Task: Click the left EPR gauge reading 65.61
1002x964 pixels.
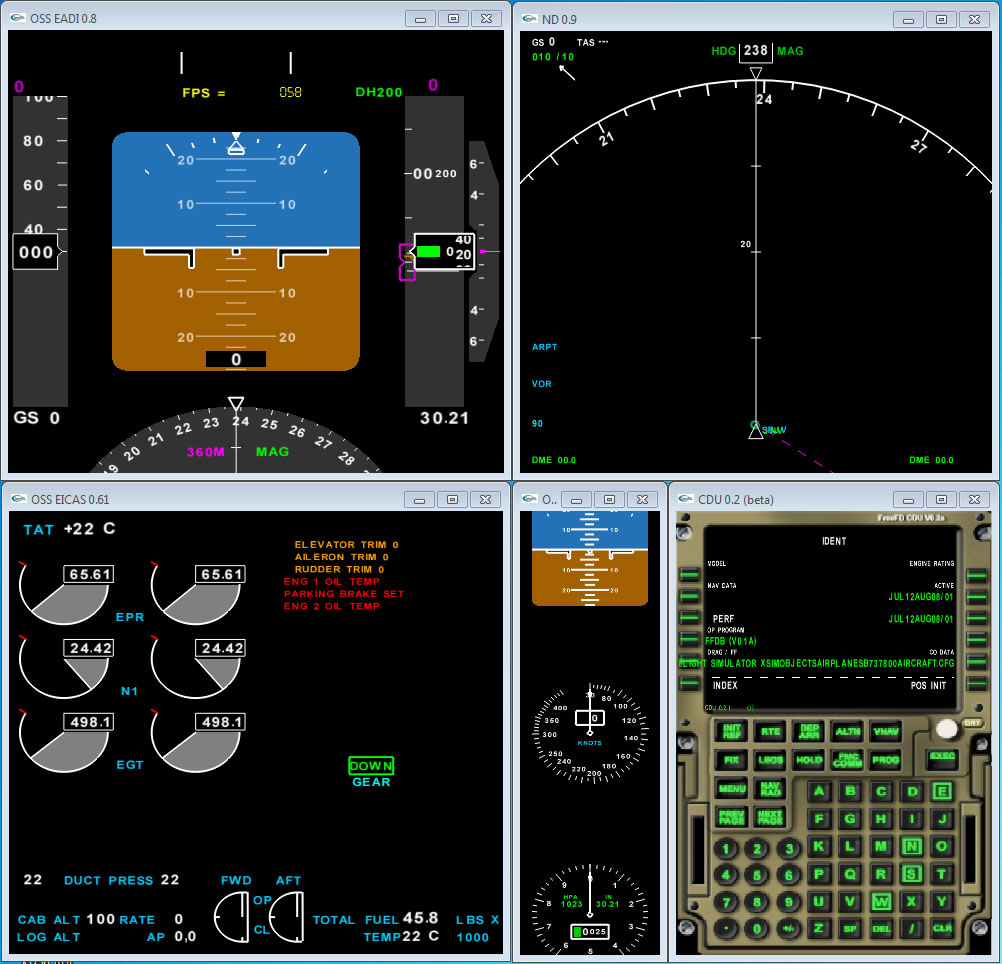Action: pyautogui.click(x=64, y=593)
